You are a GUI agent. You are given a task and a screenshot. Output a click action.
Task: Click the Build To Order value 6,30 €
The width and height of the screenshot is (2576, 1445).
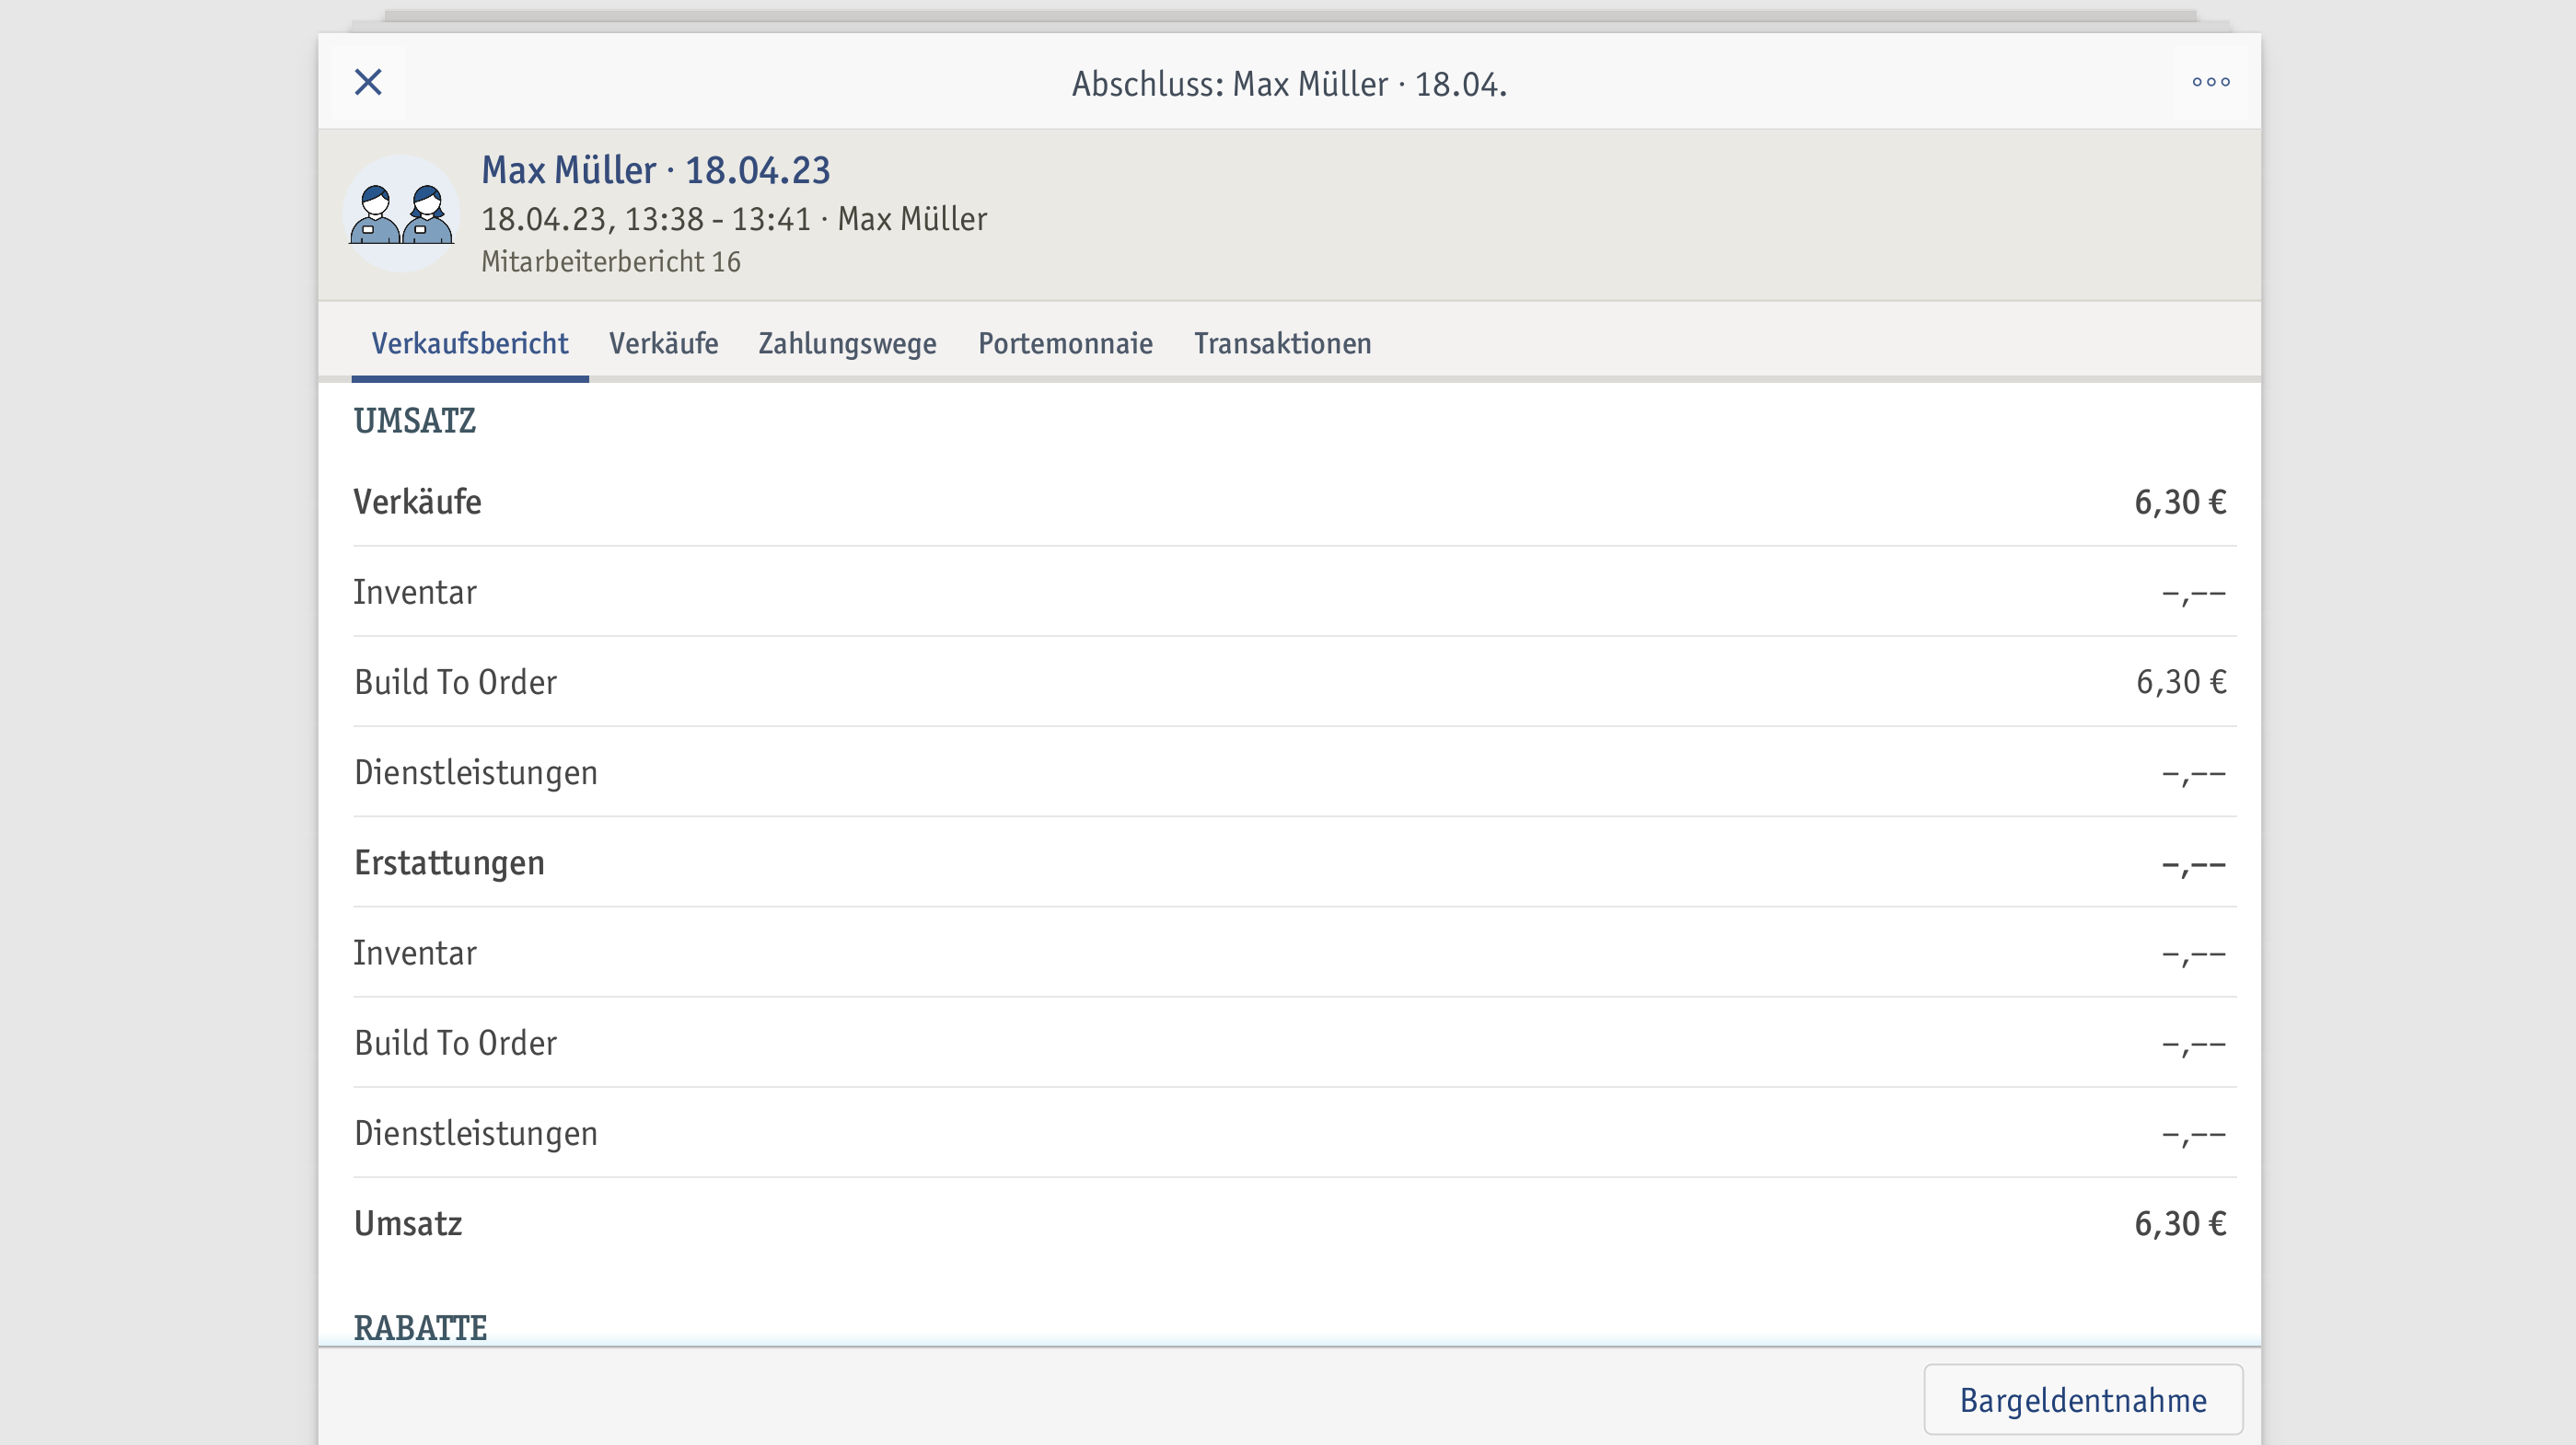2181,682
